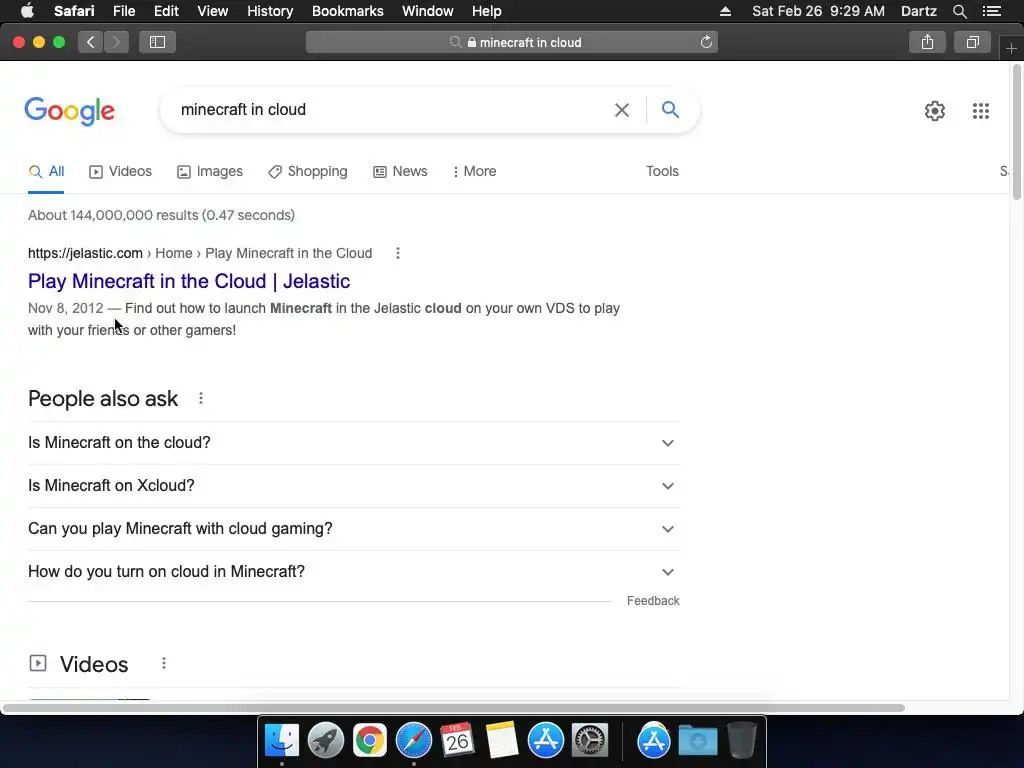Open the Window menu
Screen dimensions: 1024x768
coord(427,11)
